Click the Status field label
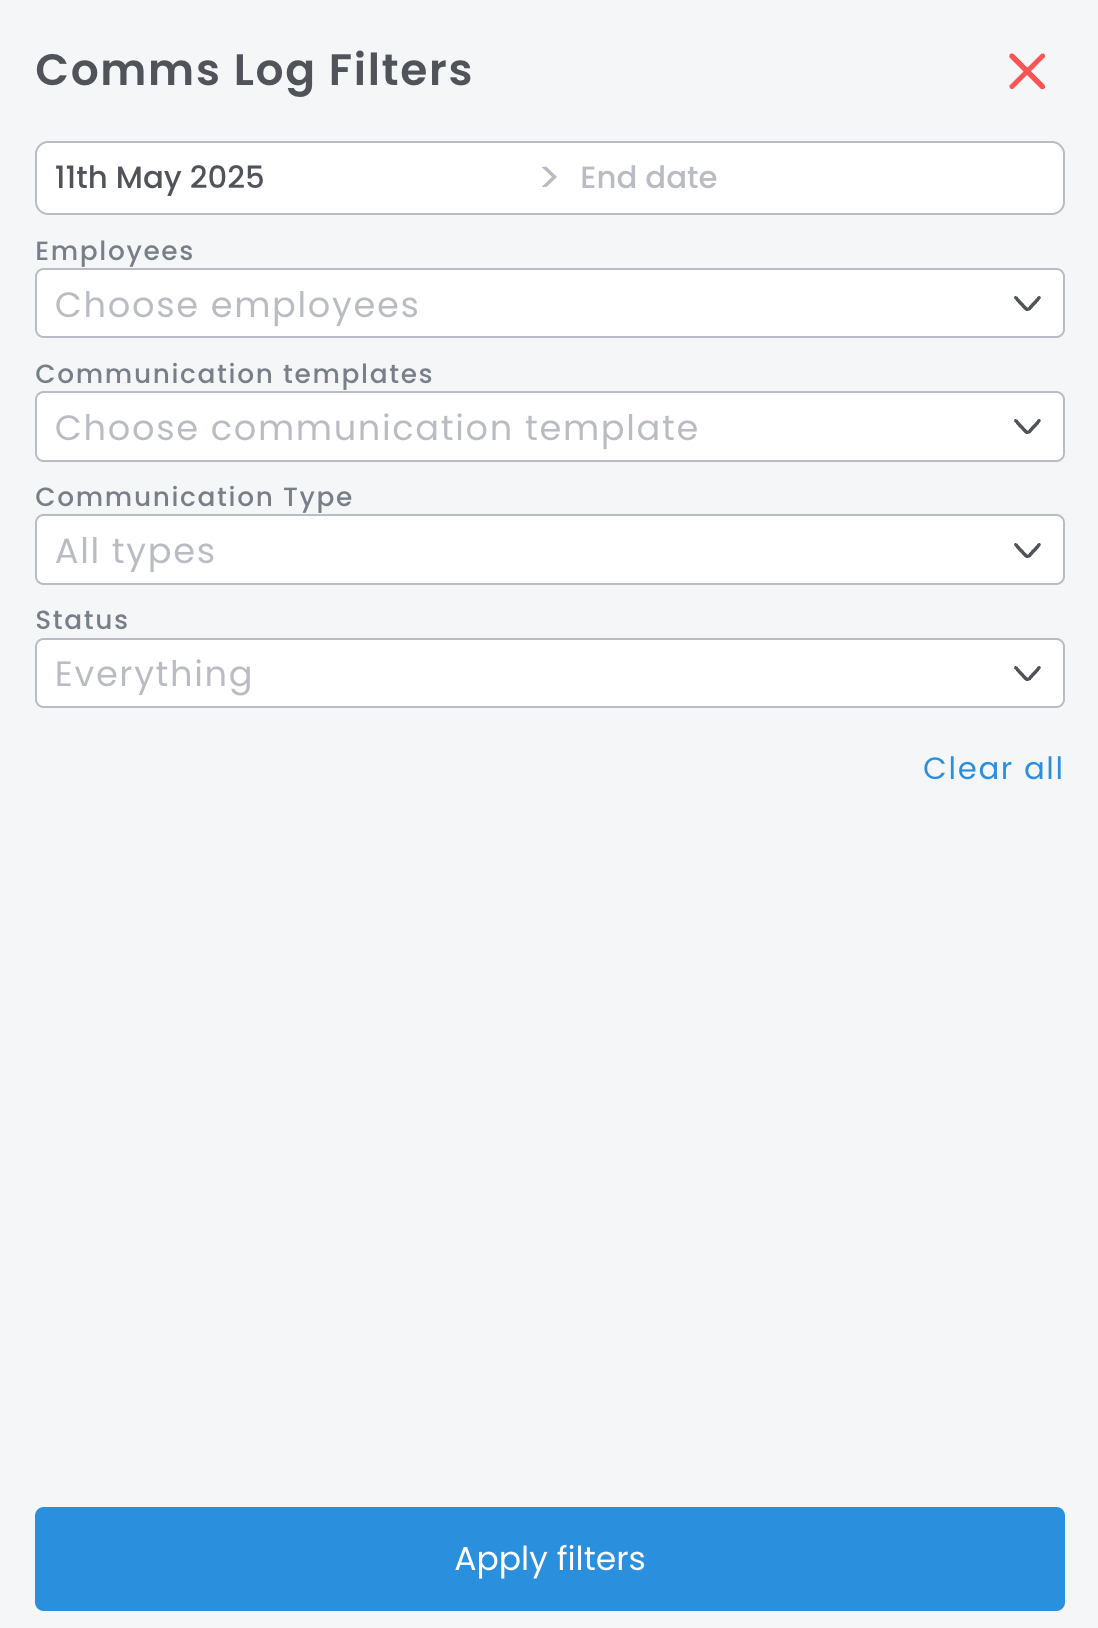The height and width of the screenshot is (1628, 1098). (82, 620)
